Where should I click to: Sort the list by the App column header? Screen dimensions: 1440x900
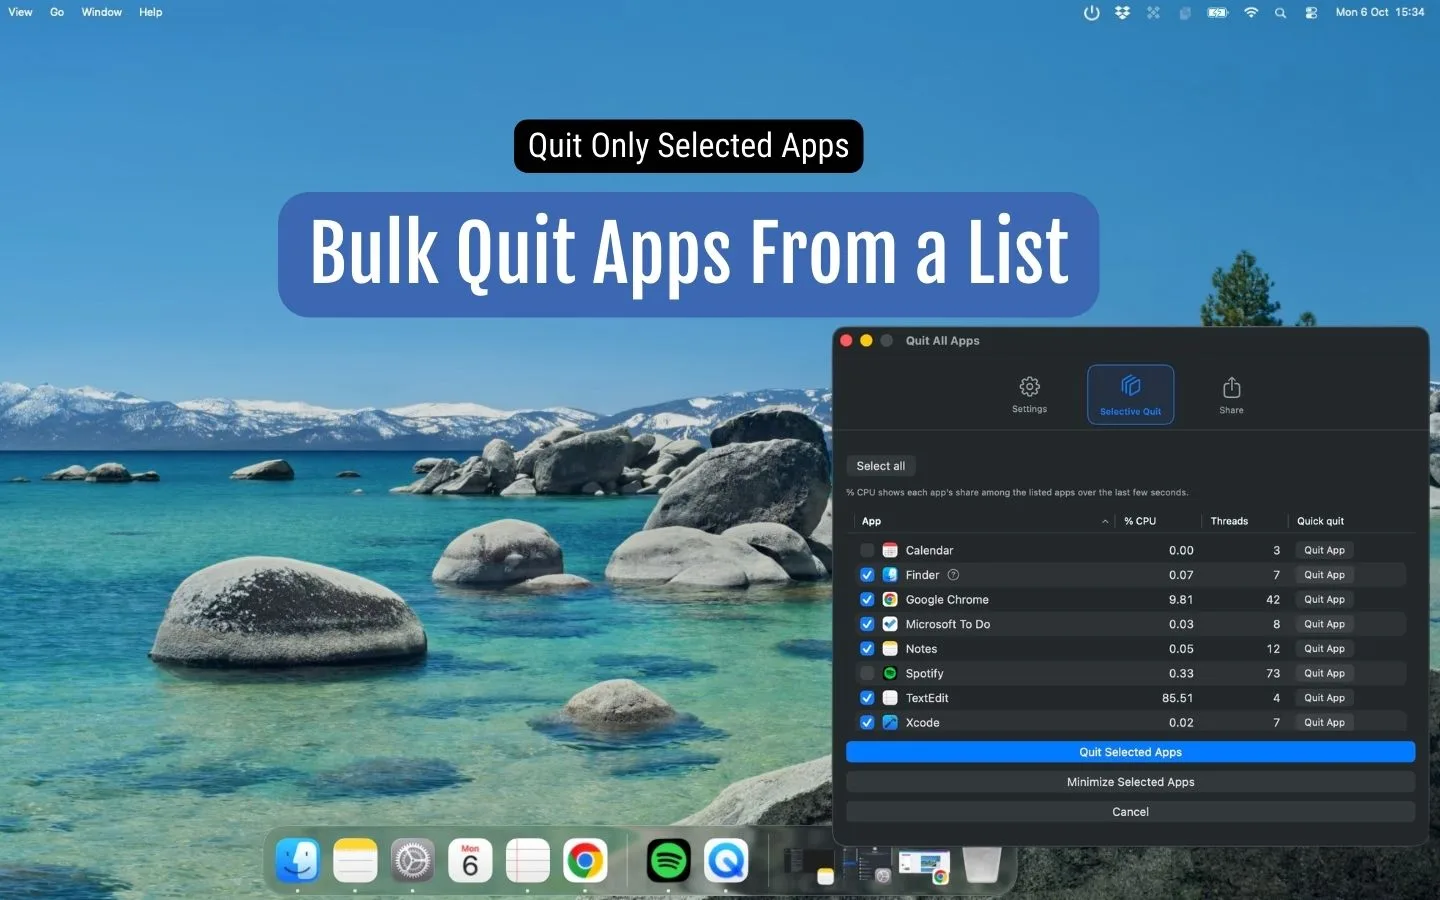[984, 521]
